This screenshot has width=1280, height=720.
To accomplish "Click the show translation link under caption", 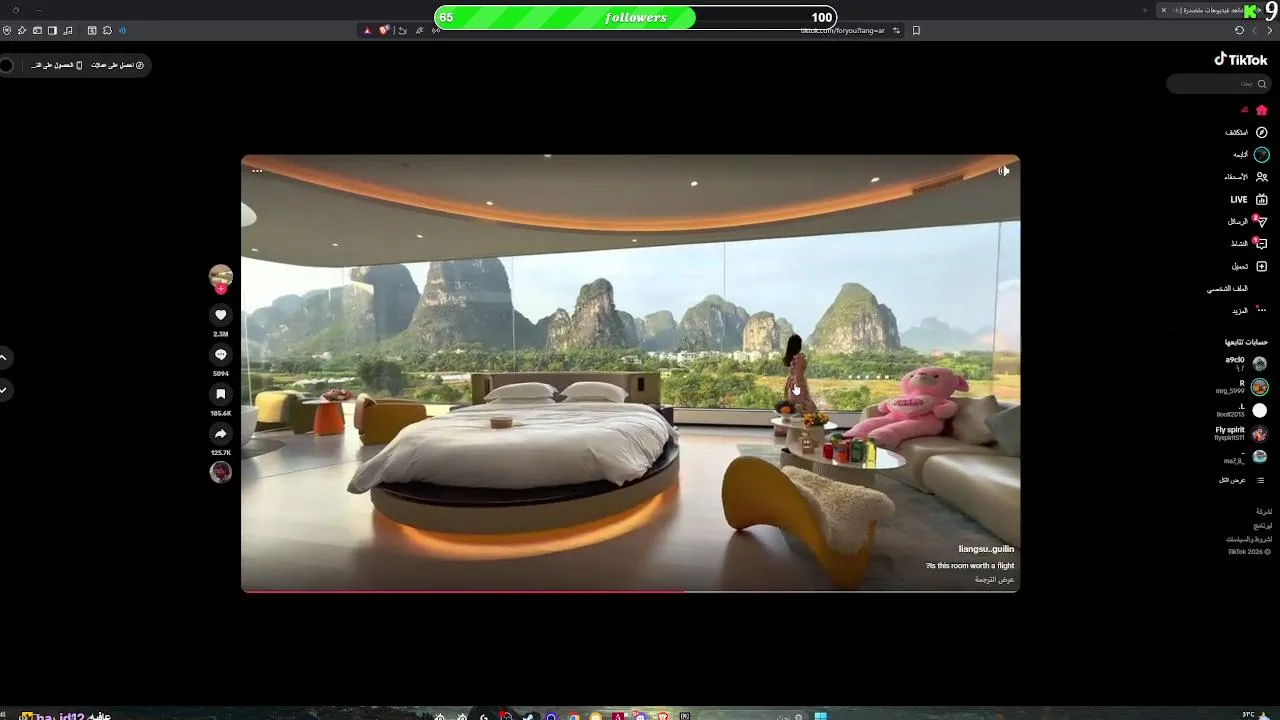I will pyautogui.click(x=995, y=579).
